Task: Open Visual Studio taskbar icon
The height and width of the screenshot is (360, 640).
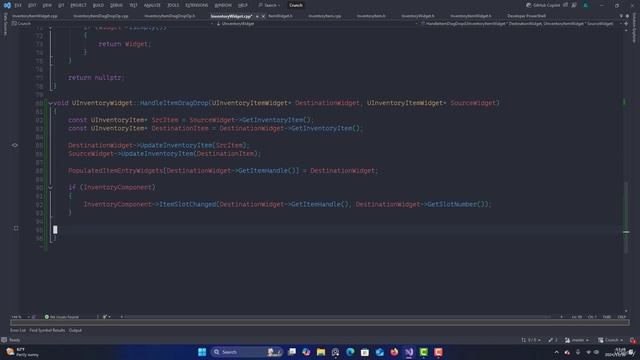Action: [x=409, y=352]
